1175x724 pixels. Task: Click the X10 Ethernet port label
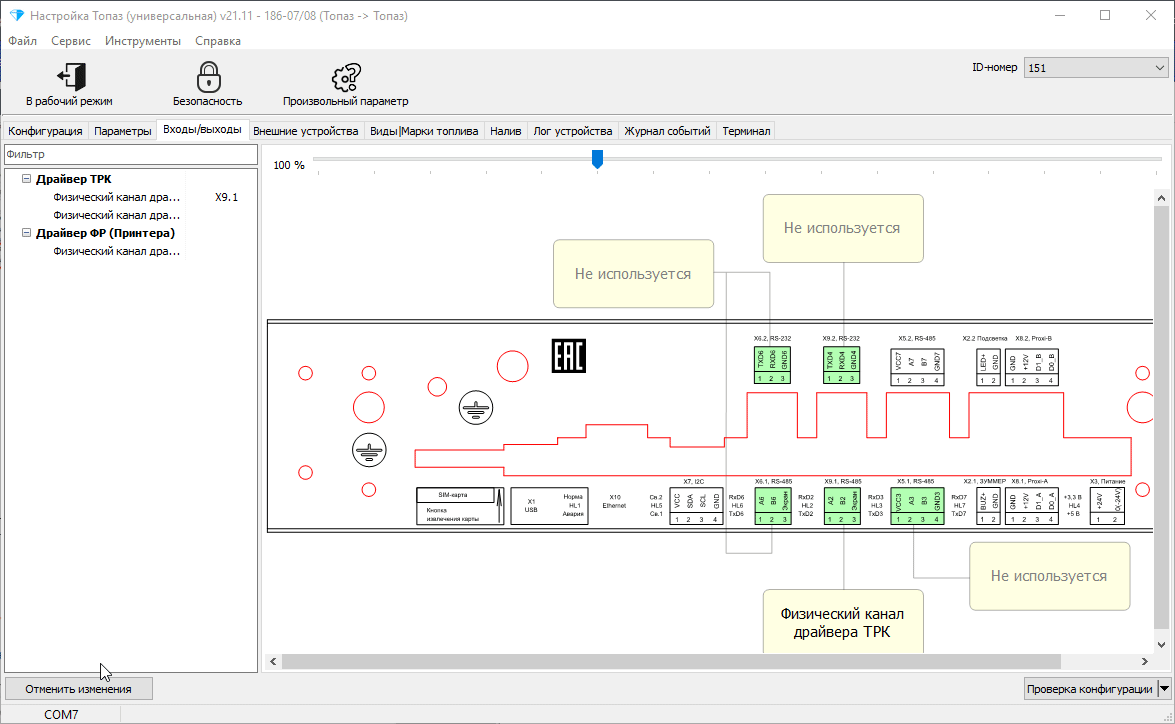(x=614, y=501)
